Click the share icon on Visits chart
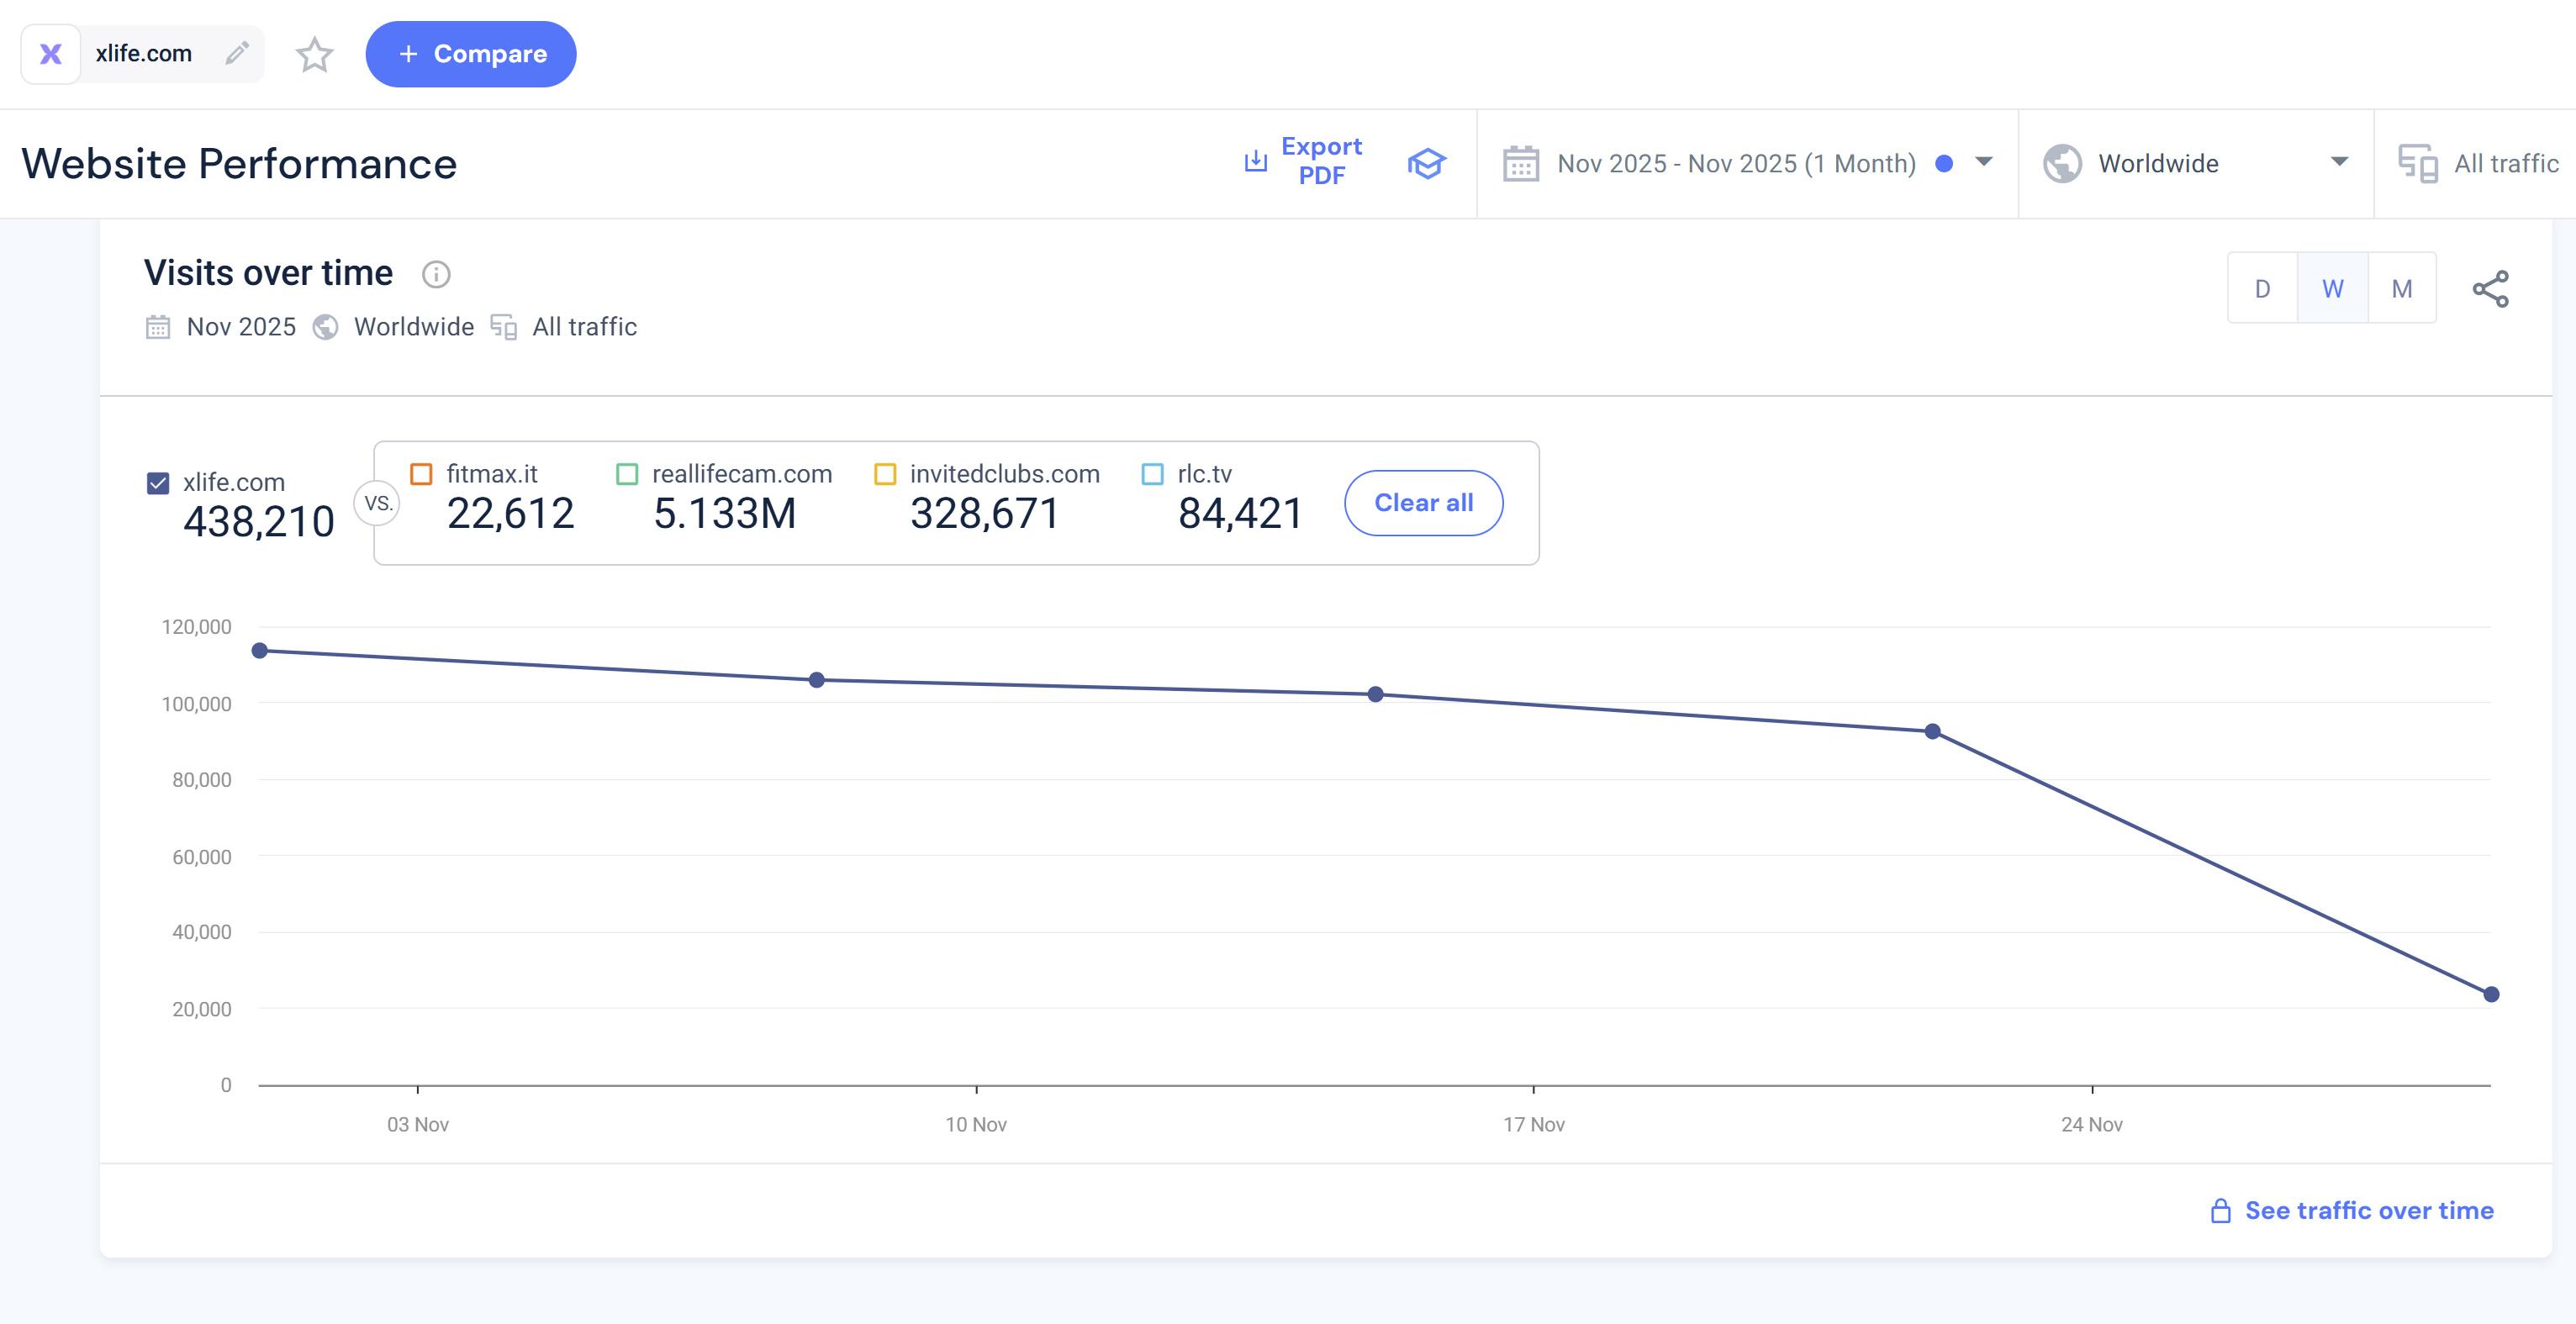 2490,289
